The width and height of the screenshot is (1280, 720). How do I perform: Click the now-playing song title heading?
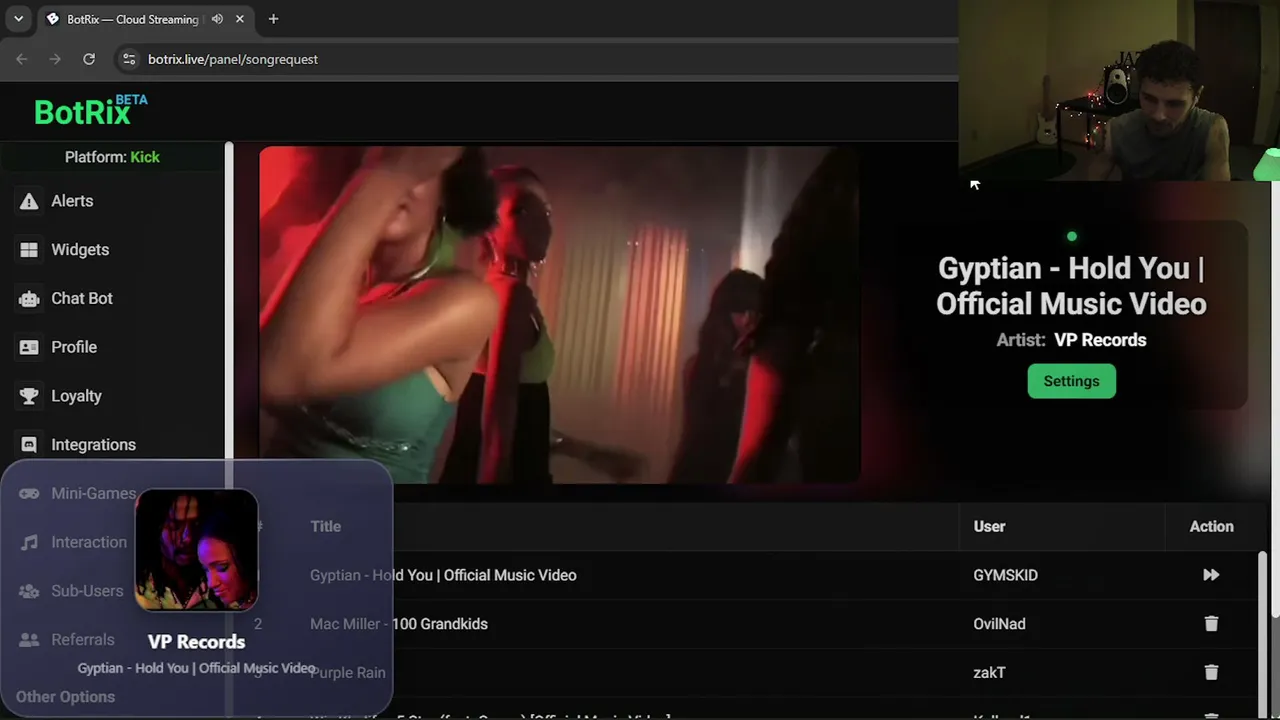(1071, 286)
